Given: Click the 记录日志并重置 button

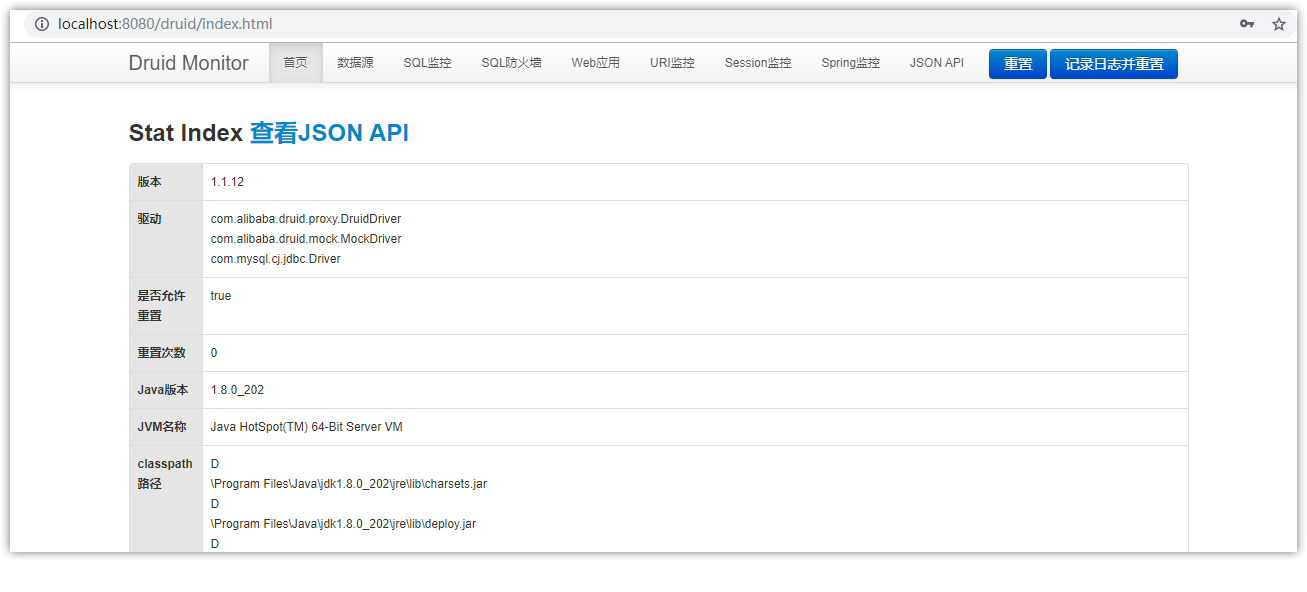Looking at the screenshot, I should [1114, 64].
